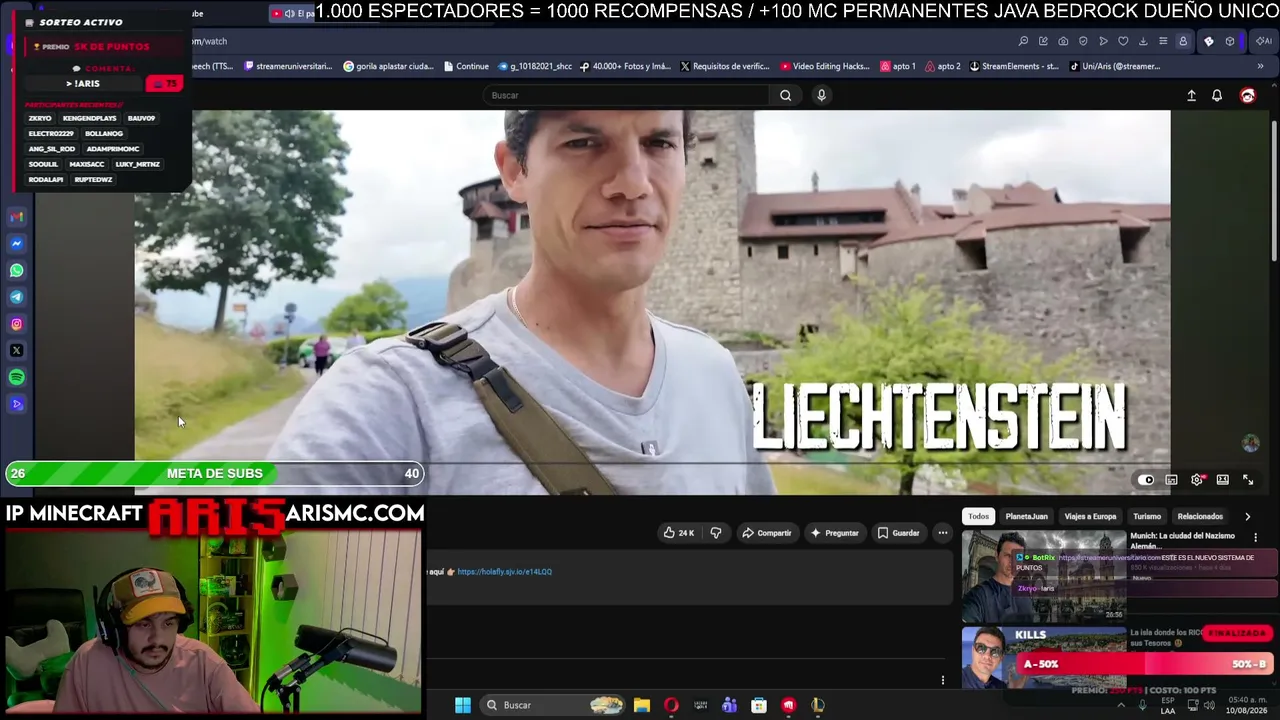Open YouTube notifications bell
The height and width of the screenshot is (720, 1280).
pyautogui.click(x=1217, y=95)
